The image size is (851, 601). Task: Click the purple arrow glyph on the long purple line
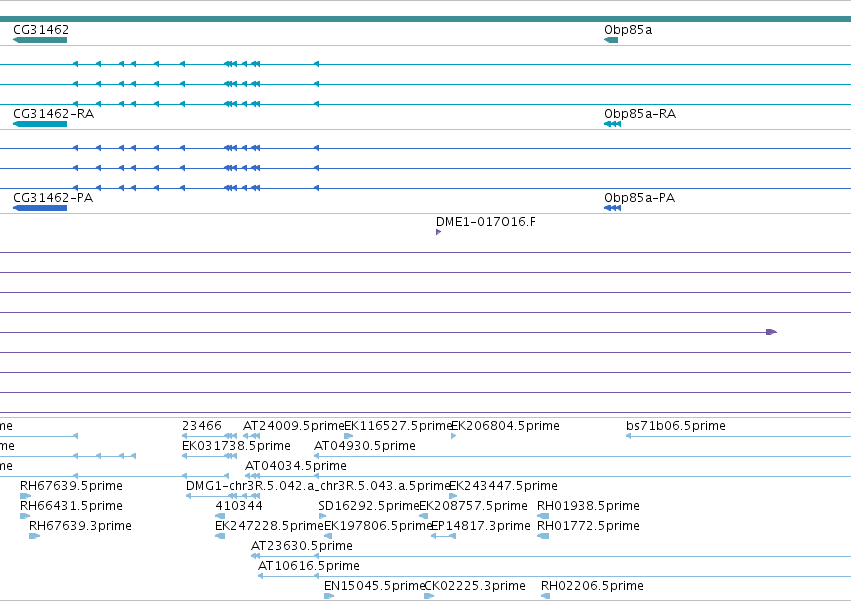pos(771,332)
